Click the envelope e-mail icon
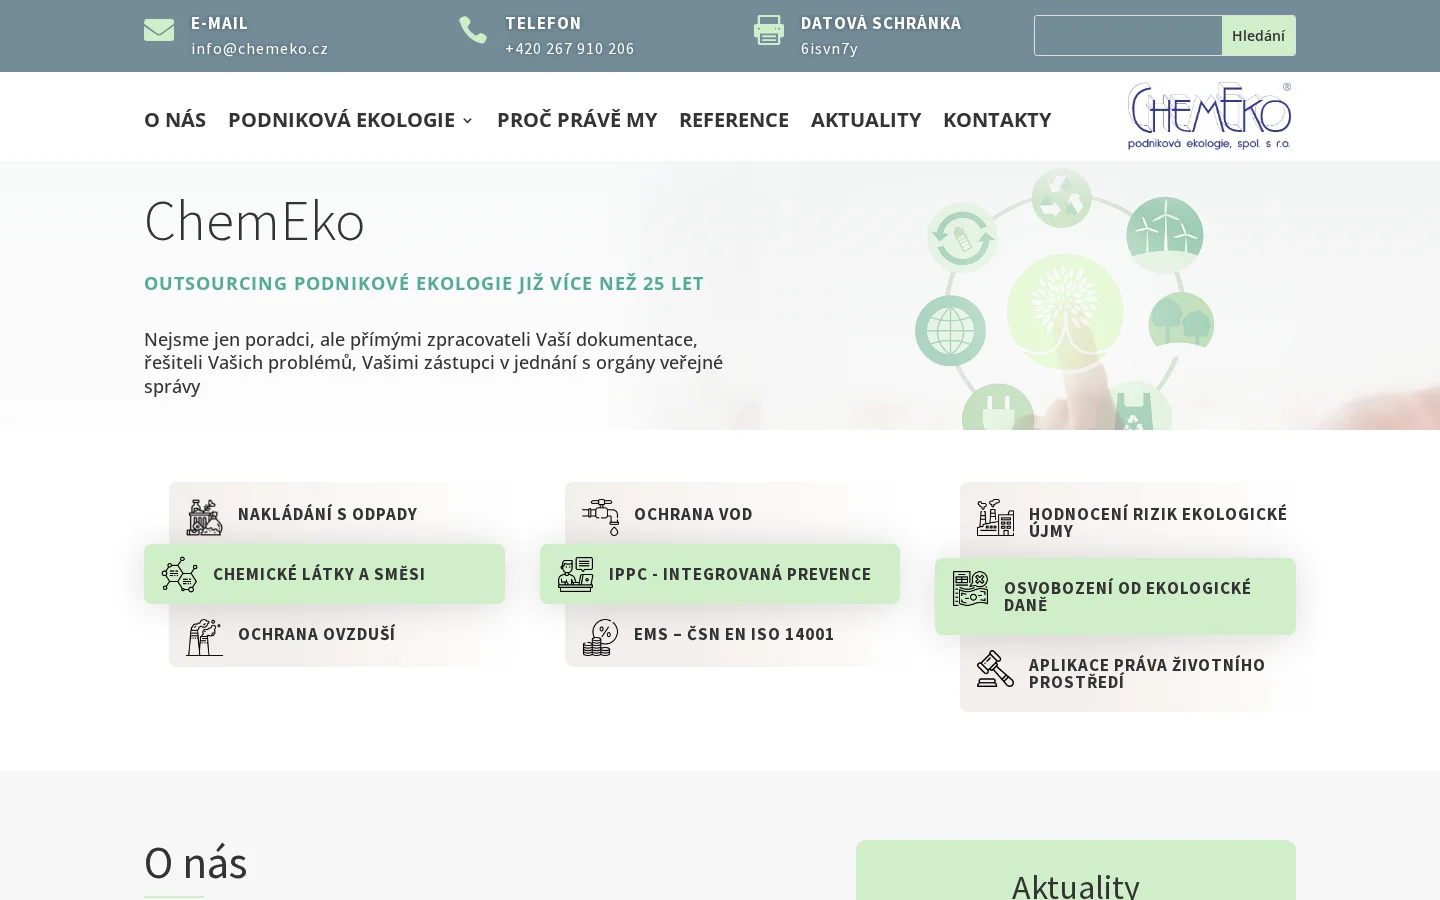Screen dimensions: 1440x900 click(159, 31)
